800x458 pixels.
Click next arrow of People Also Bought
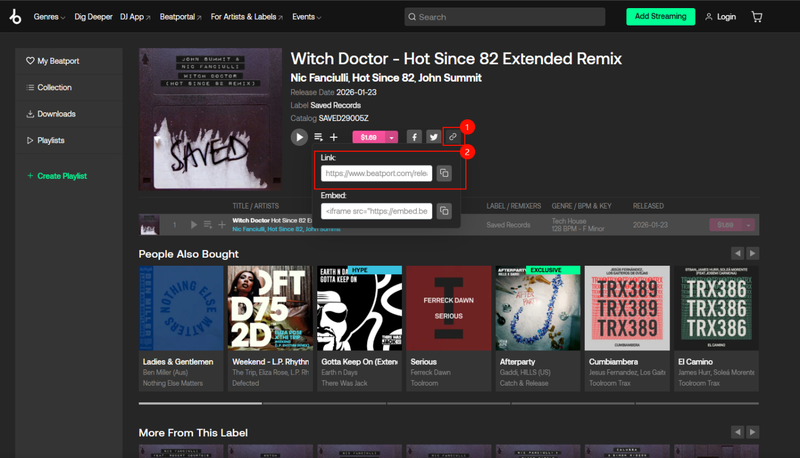click(753, 253)
